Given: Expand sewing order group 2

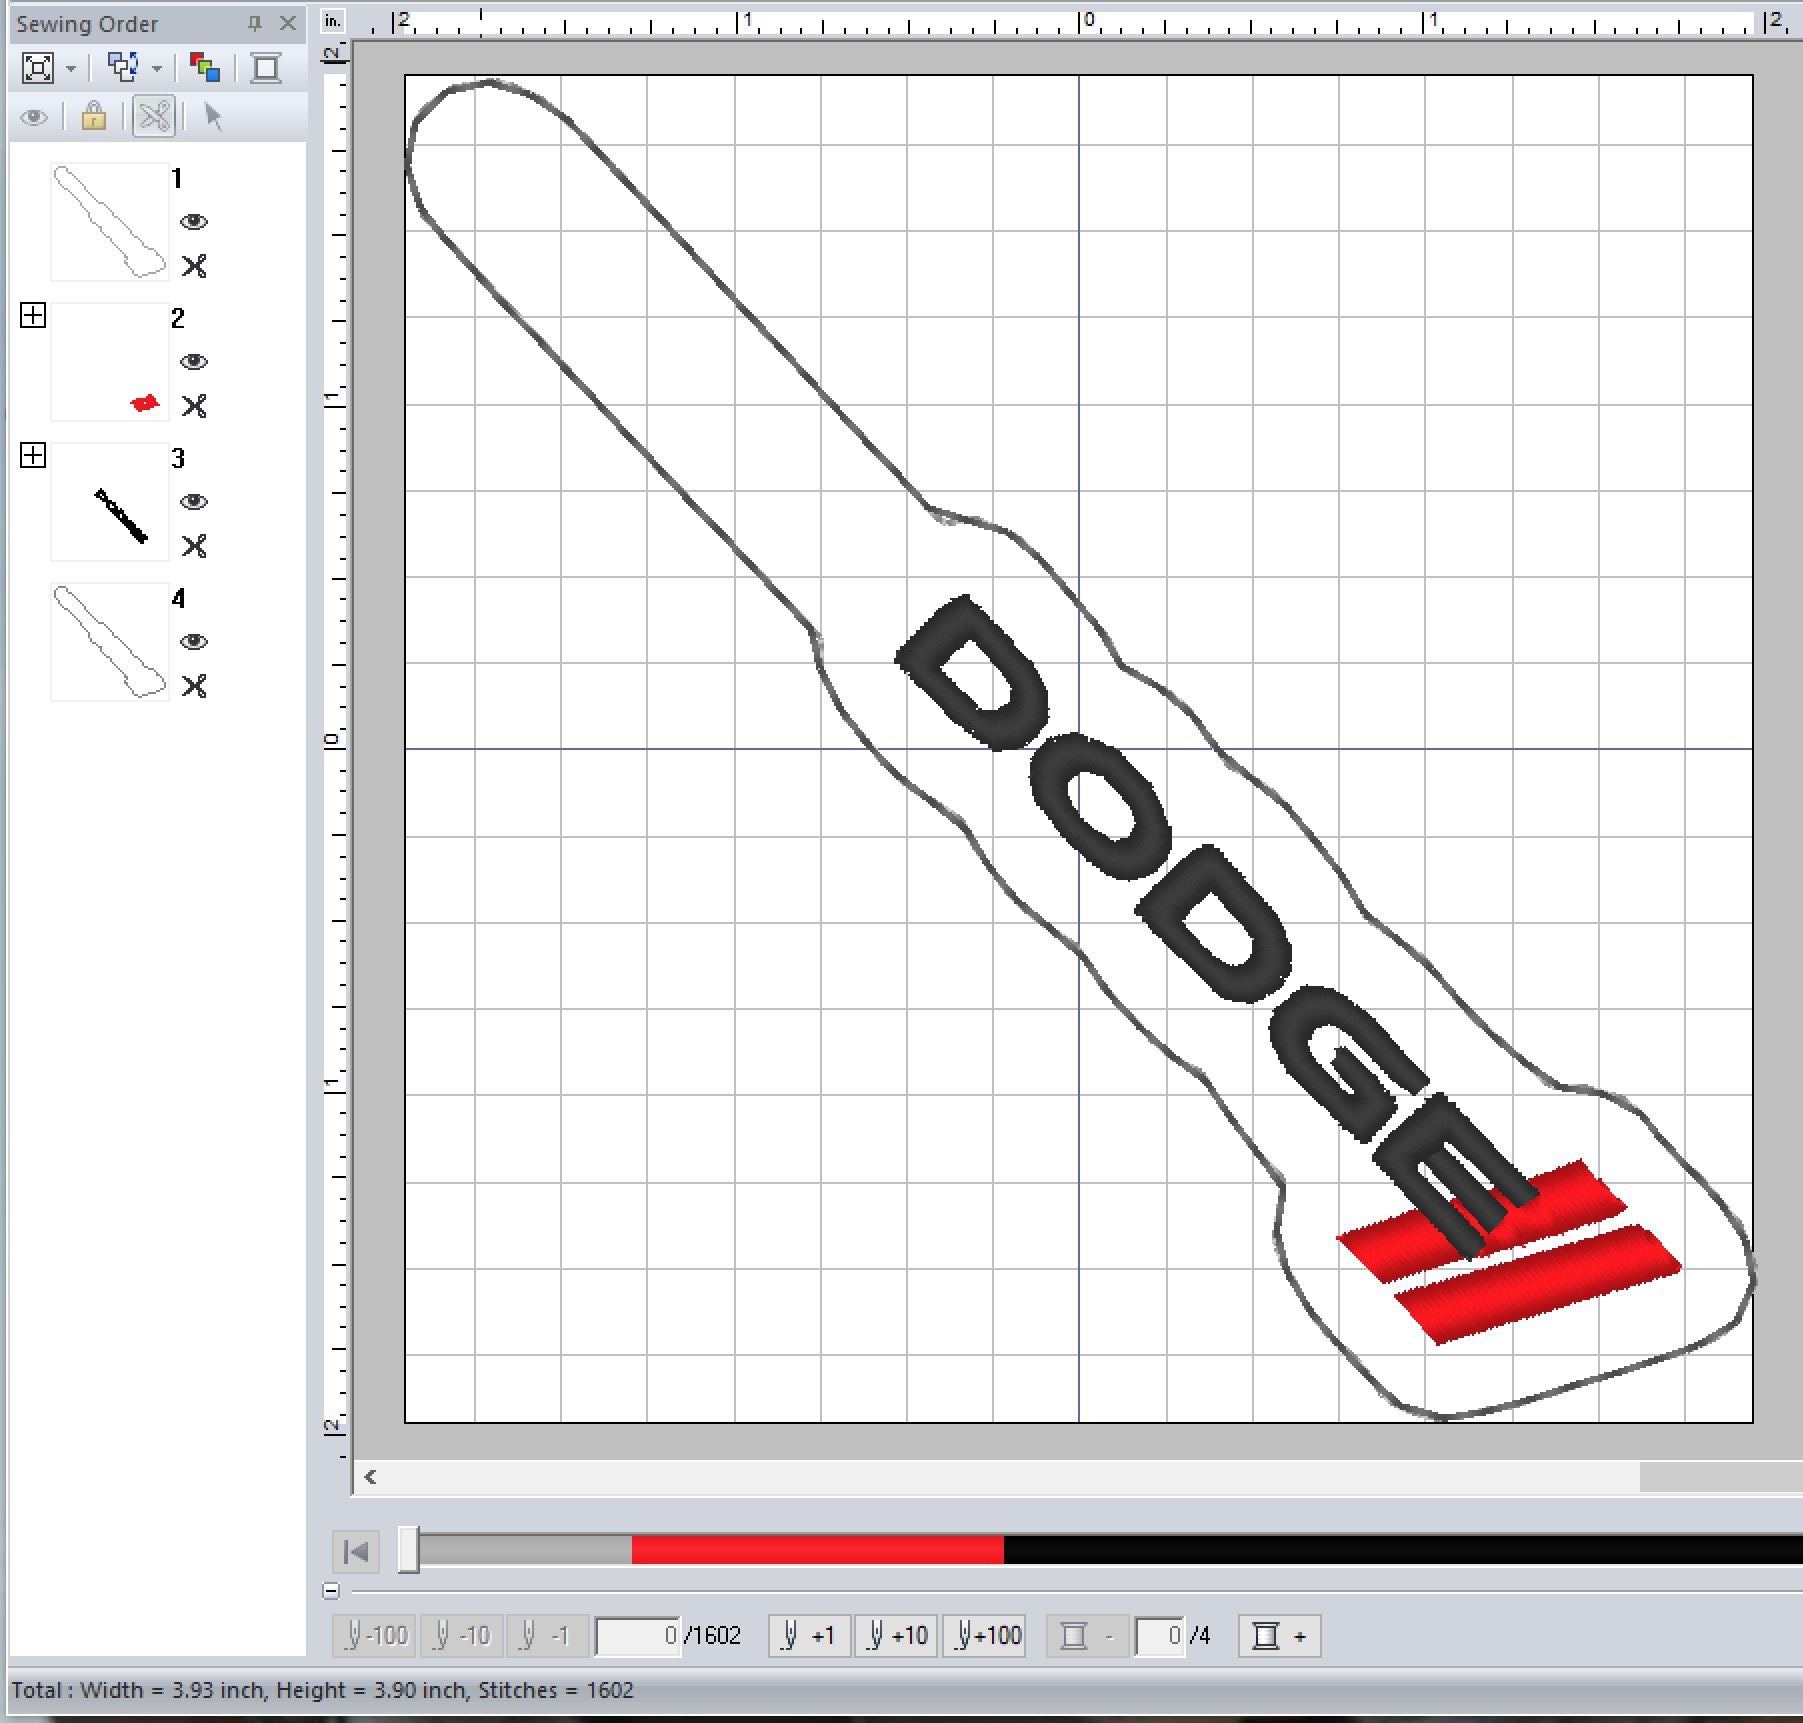Looking at the screenshot, I should pos(33,316).
